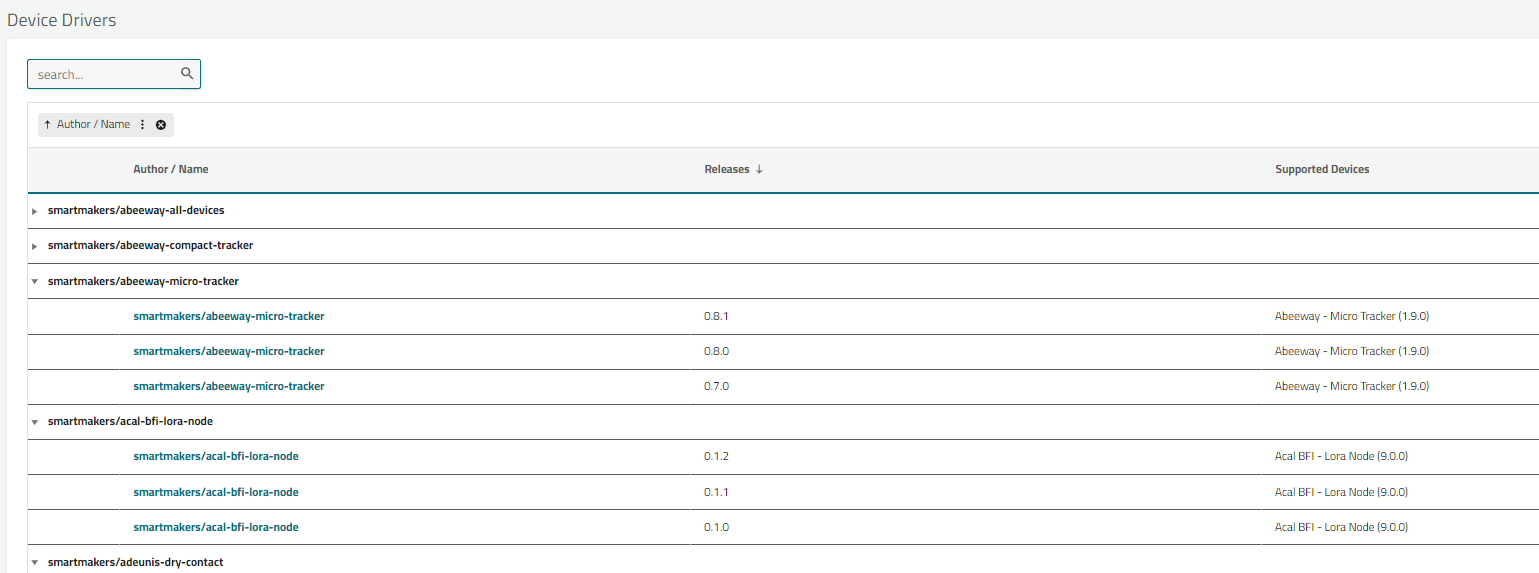
Task: Expand the smartmakers/abeeway-all-devices group
Action: 35,211
